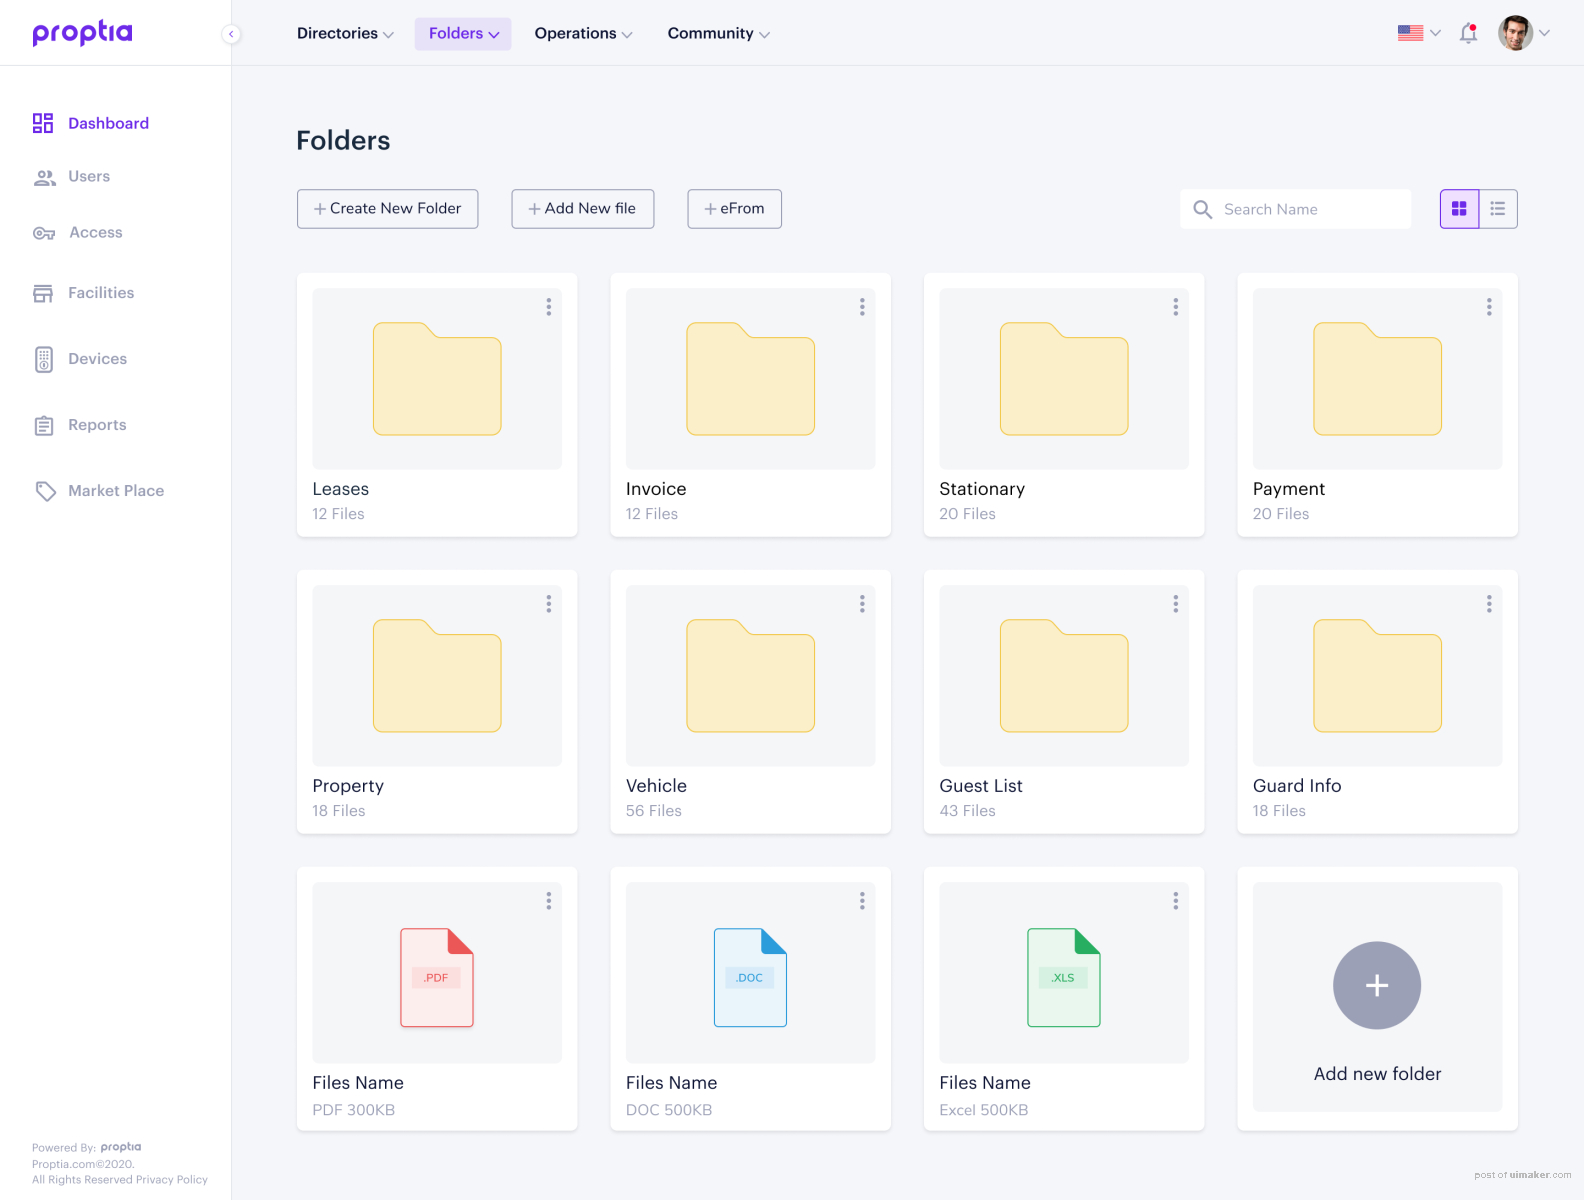Viewport: 1584px width, 1200px height.
Task: Click the plus circle to add folder
Action: click(1377, 985)
